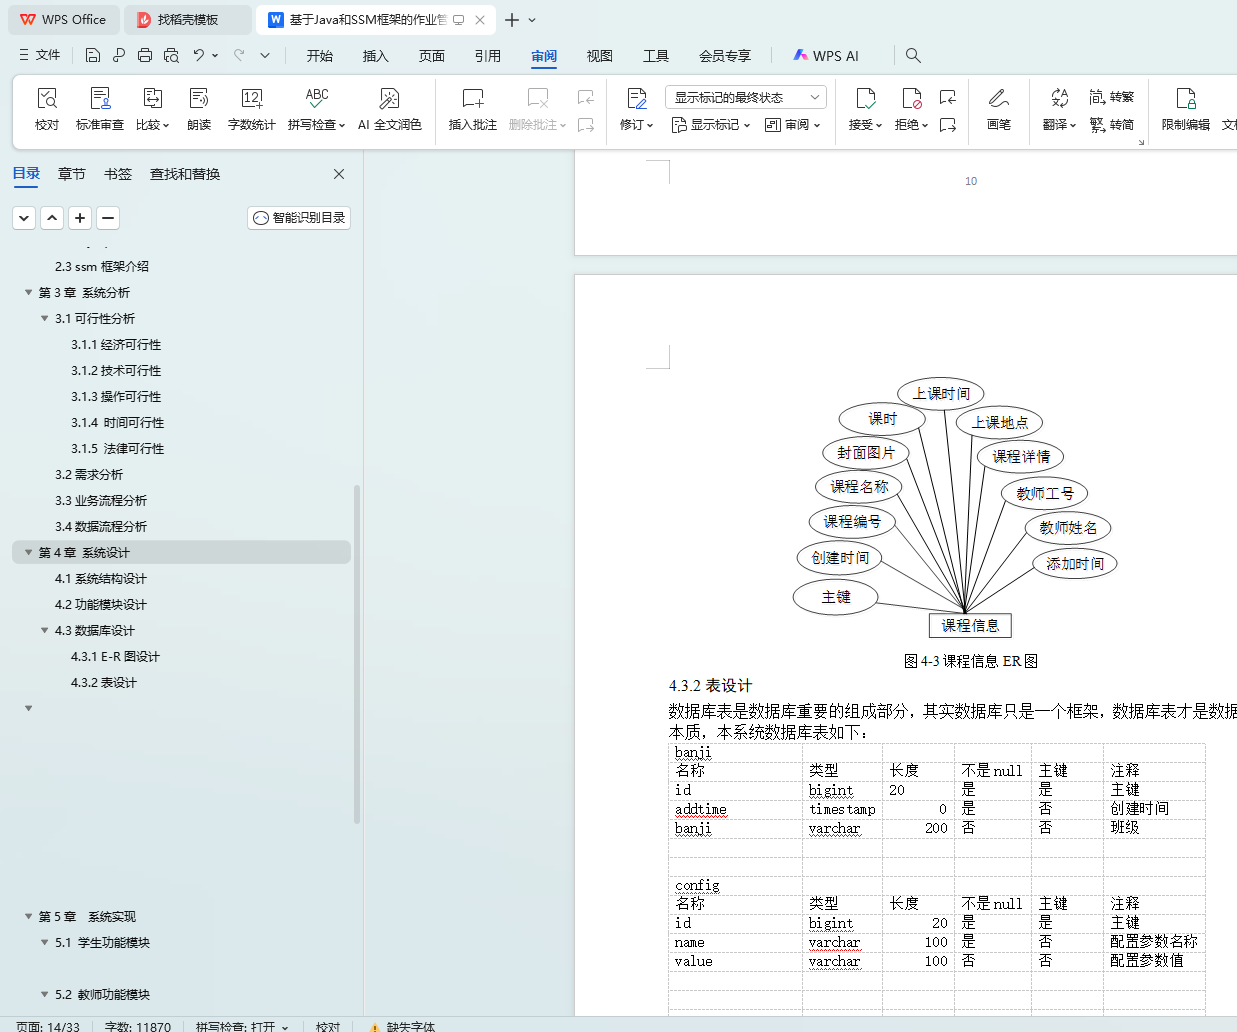The width and height of the screenshot is (1237, 1032).
Task: Collapse 5.2 教师功能模块 node
Action: click(x=44, y=994)
